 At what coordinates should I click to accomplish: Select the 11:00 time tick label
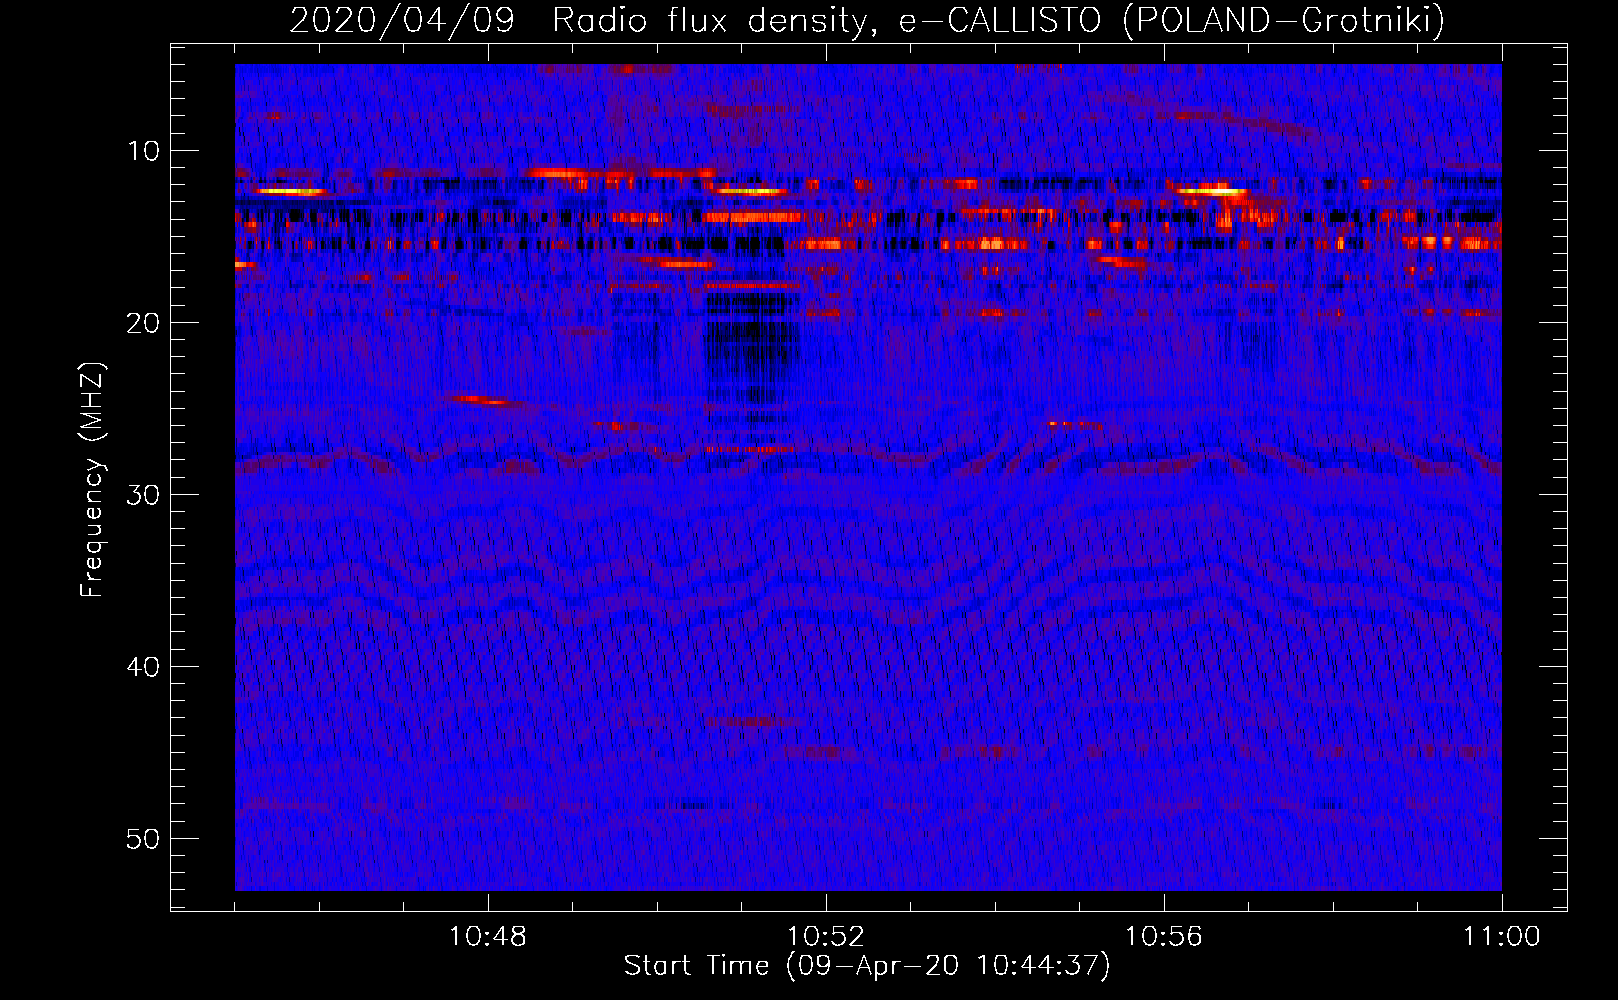tap(1502, 937)
